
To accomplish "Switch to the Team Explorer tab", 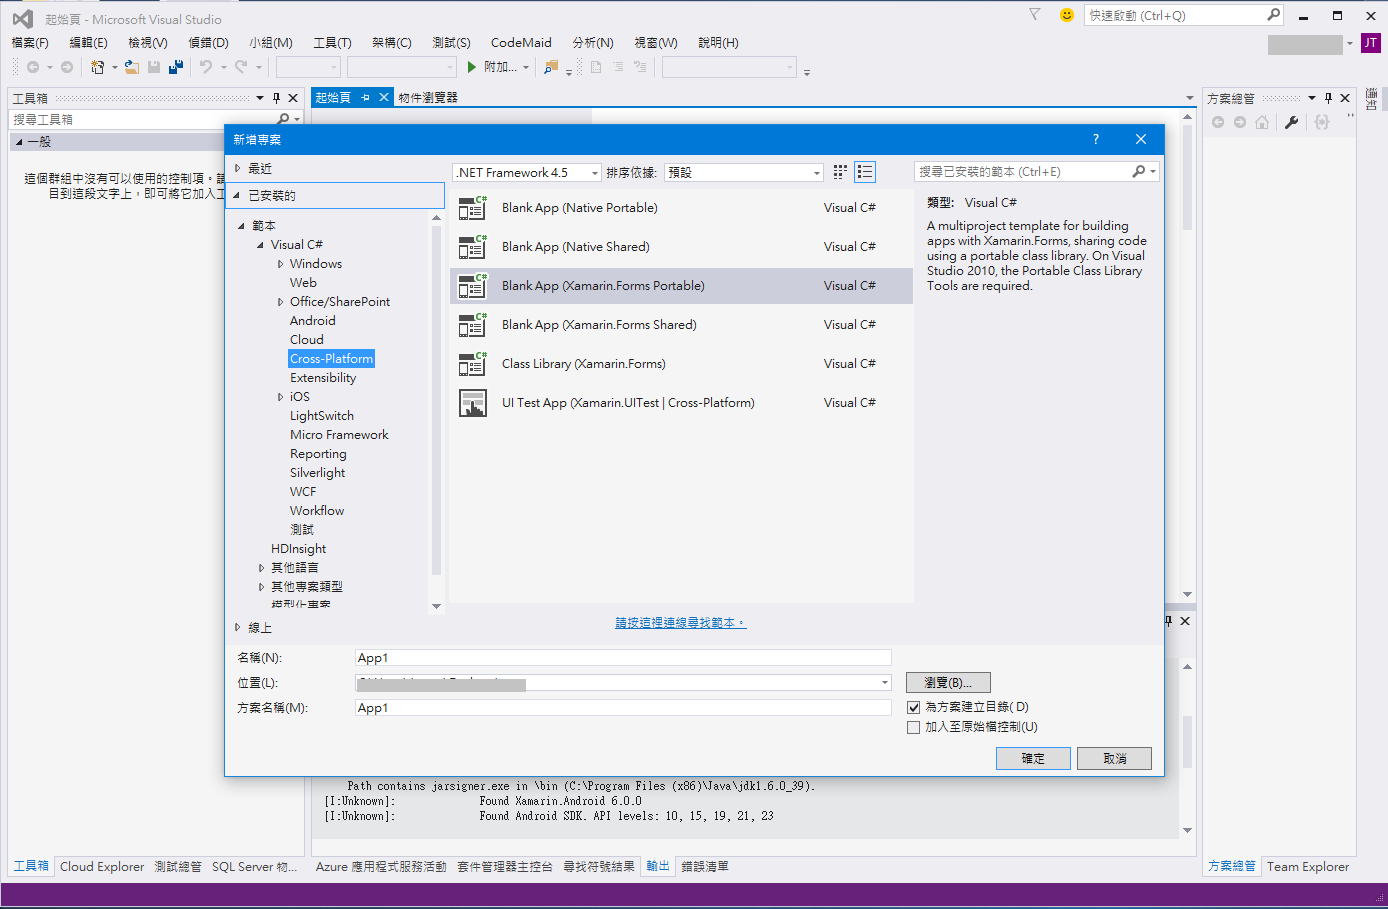I will click(1308, 867).
